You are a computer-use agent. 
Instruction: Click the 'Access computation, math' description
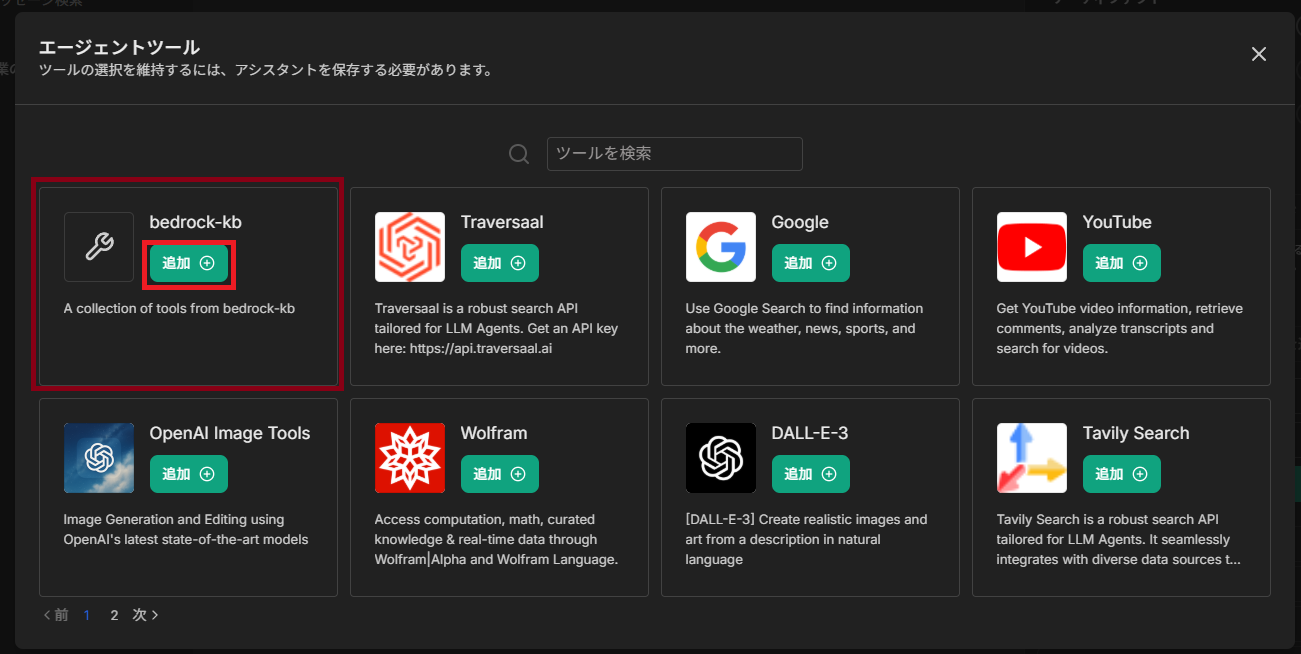[496, 539]
